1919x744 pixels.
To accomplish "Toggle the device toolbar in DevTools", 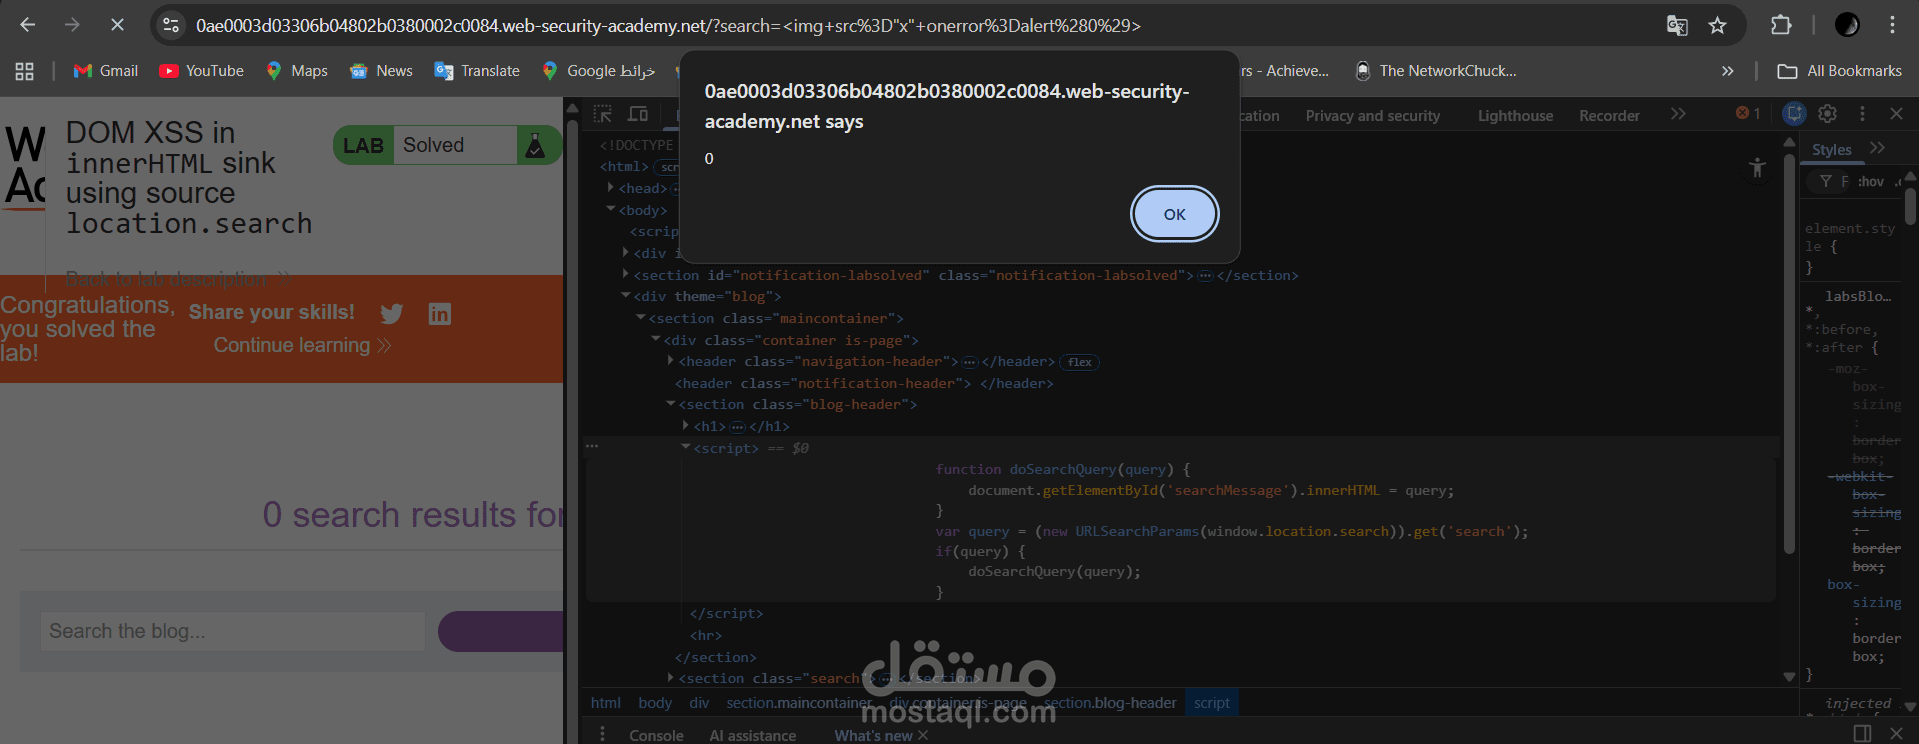I will tap(638, 115).
